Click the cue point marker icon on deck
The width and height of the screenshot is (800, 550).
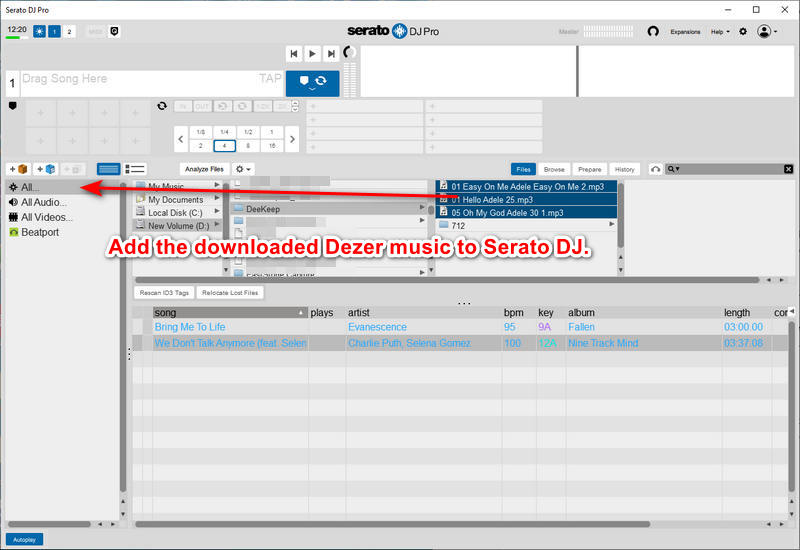click(13, 106)
